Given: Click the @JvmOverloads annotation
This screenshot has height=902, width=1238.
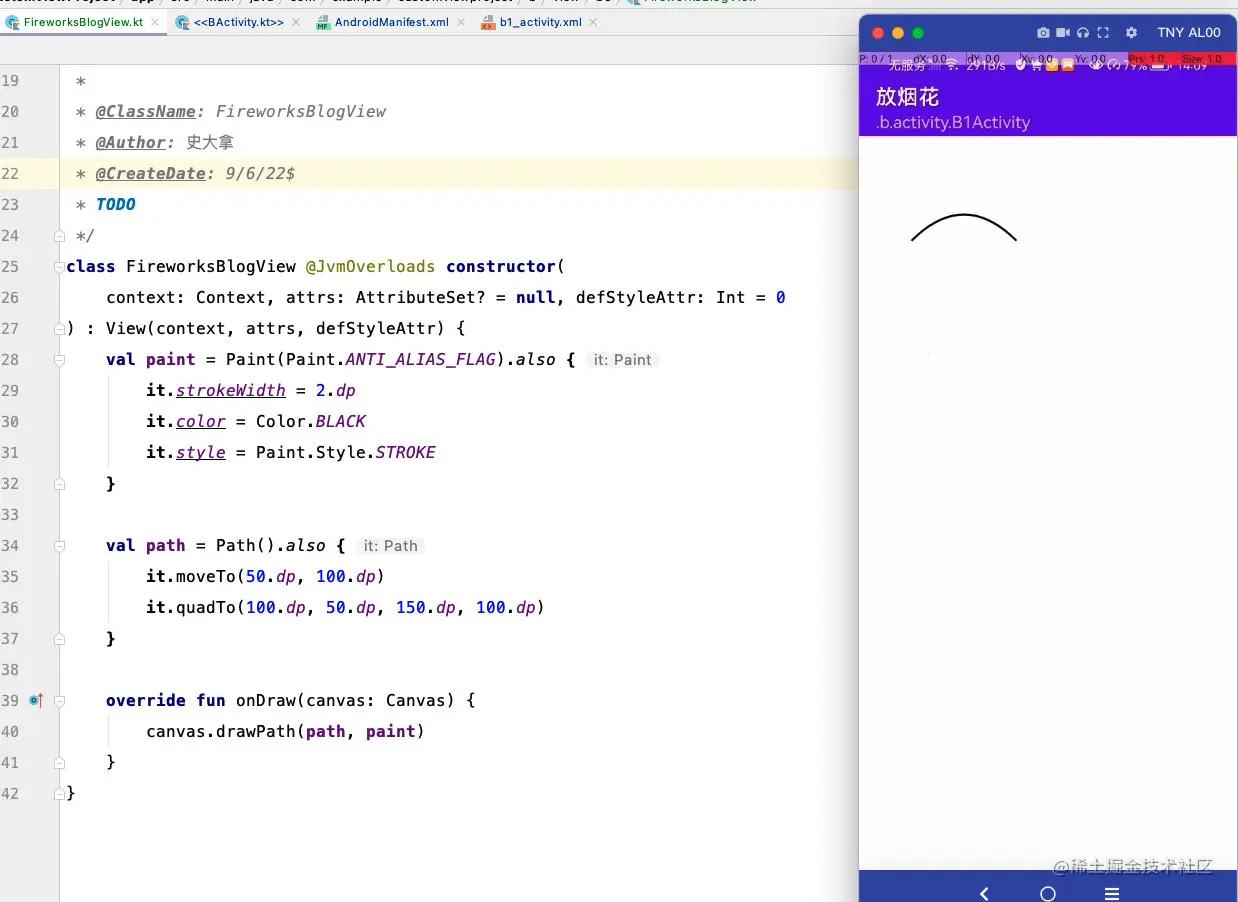Looking at the screenshot, I should pos(370,266).
